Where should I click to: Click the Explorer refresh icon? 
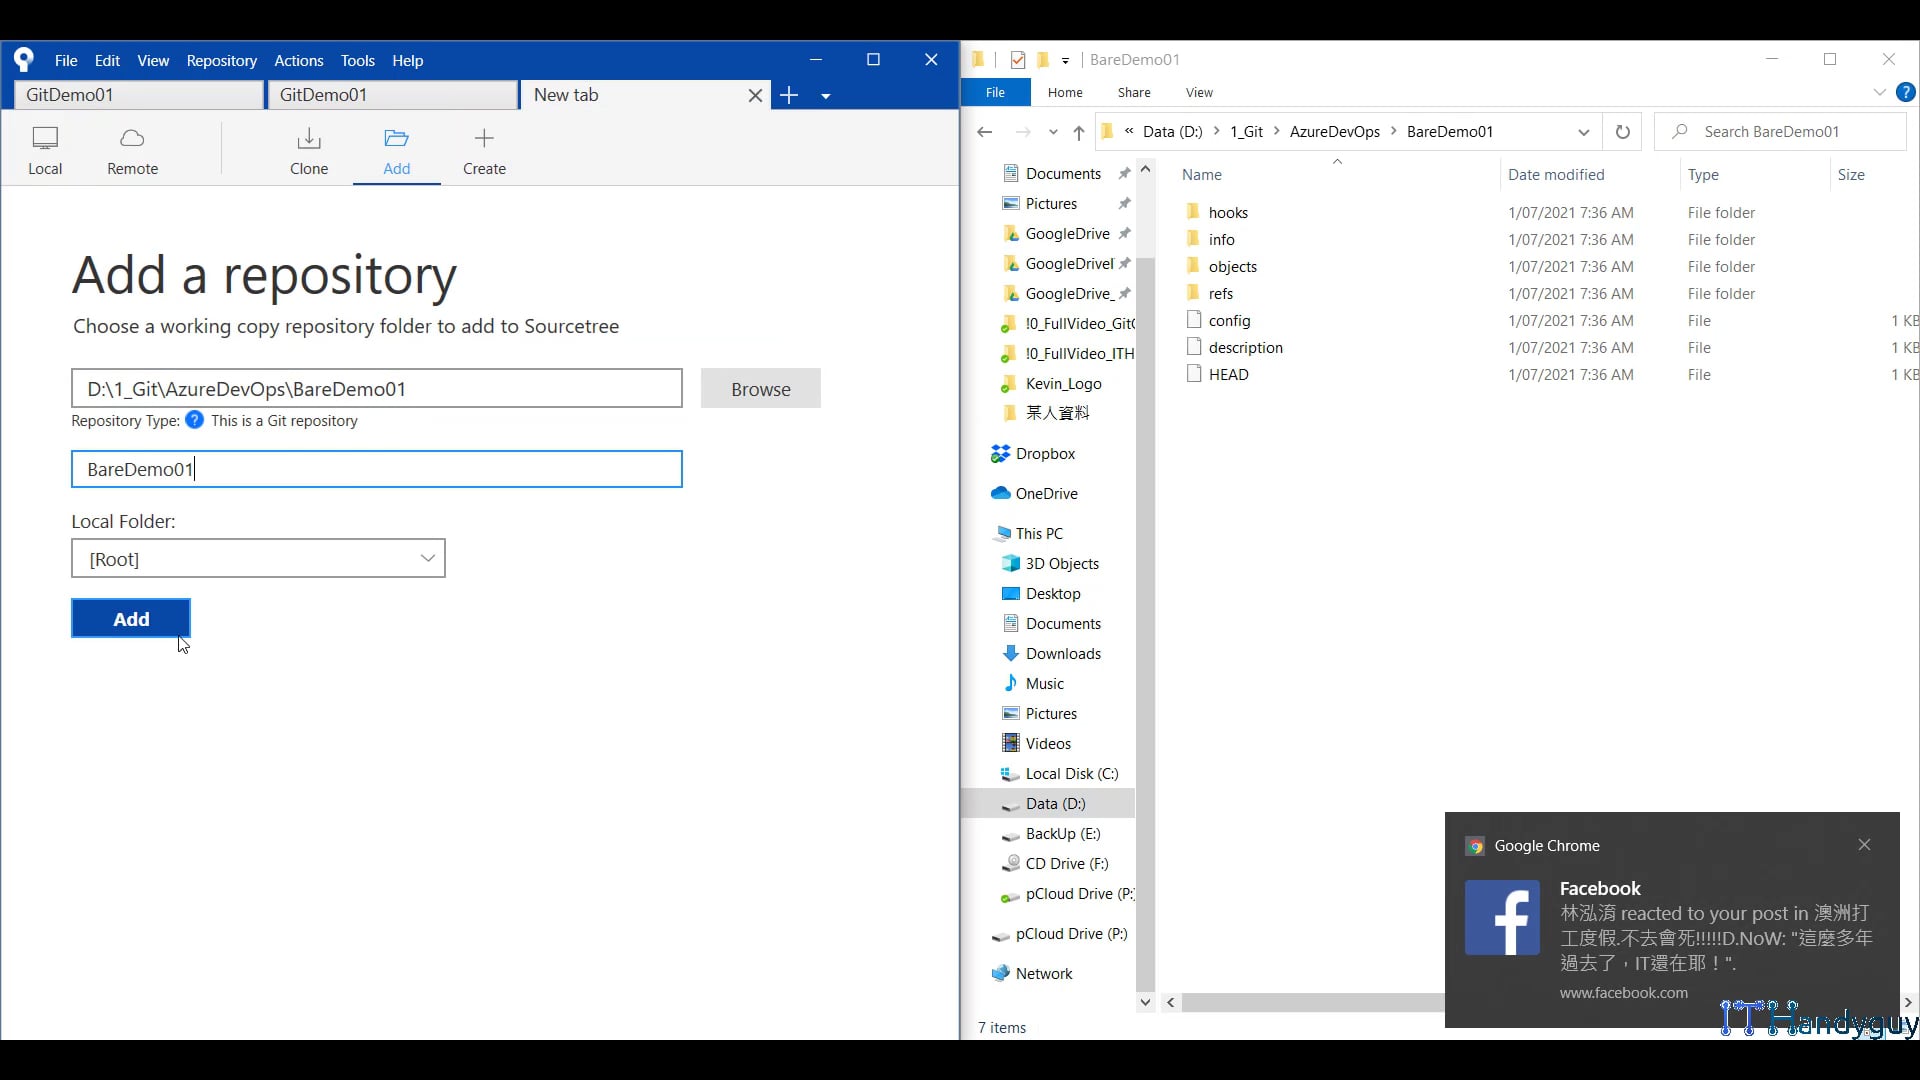(x=1622, y=132)
